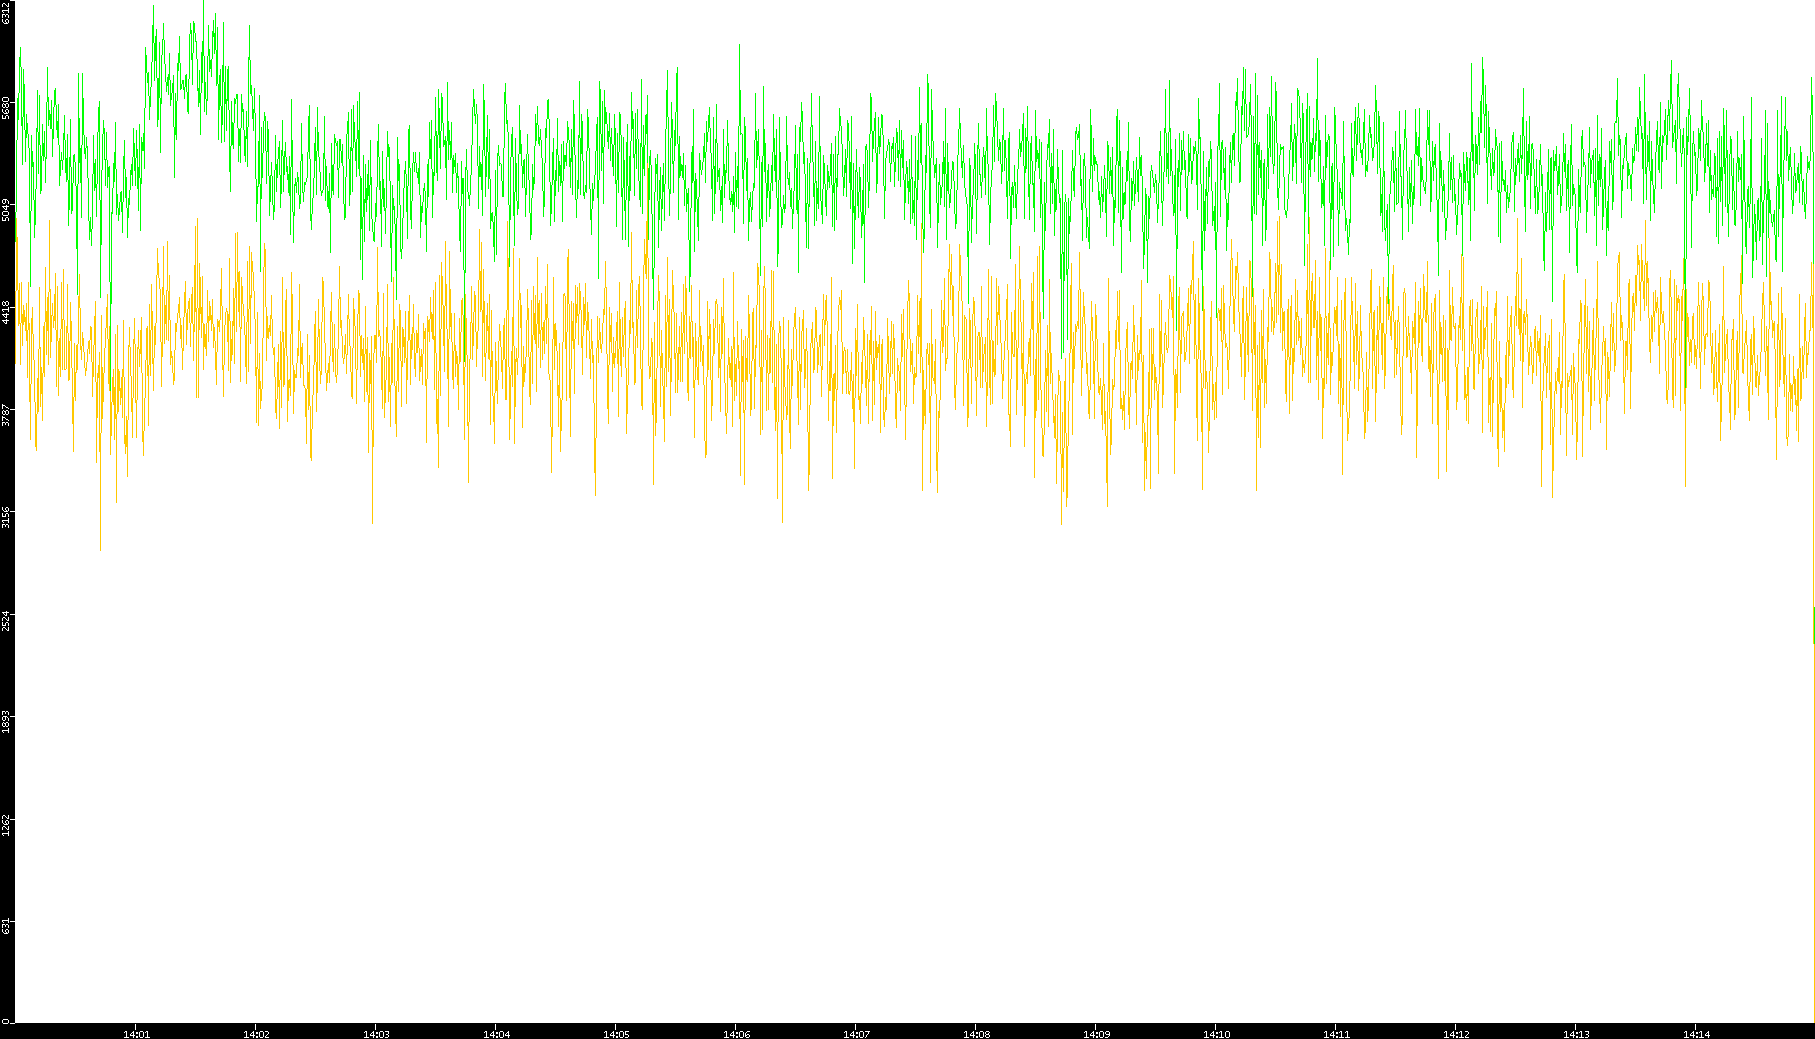Screen dimensions: 1815x1039
Task: Select the 5049 value axis label
Action: click(x=7, y=209)
